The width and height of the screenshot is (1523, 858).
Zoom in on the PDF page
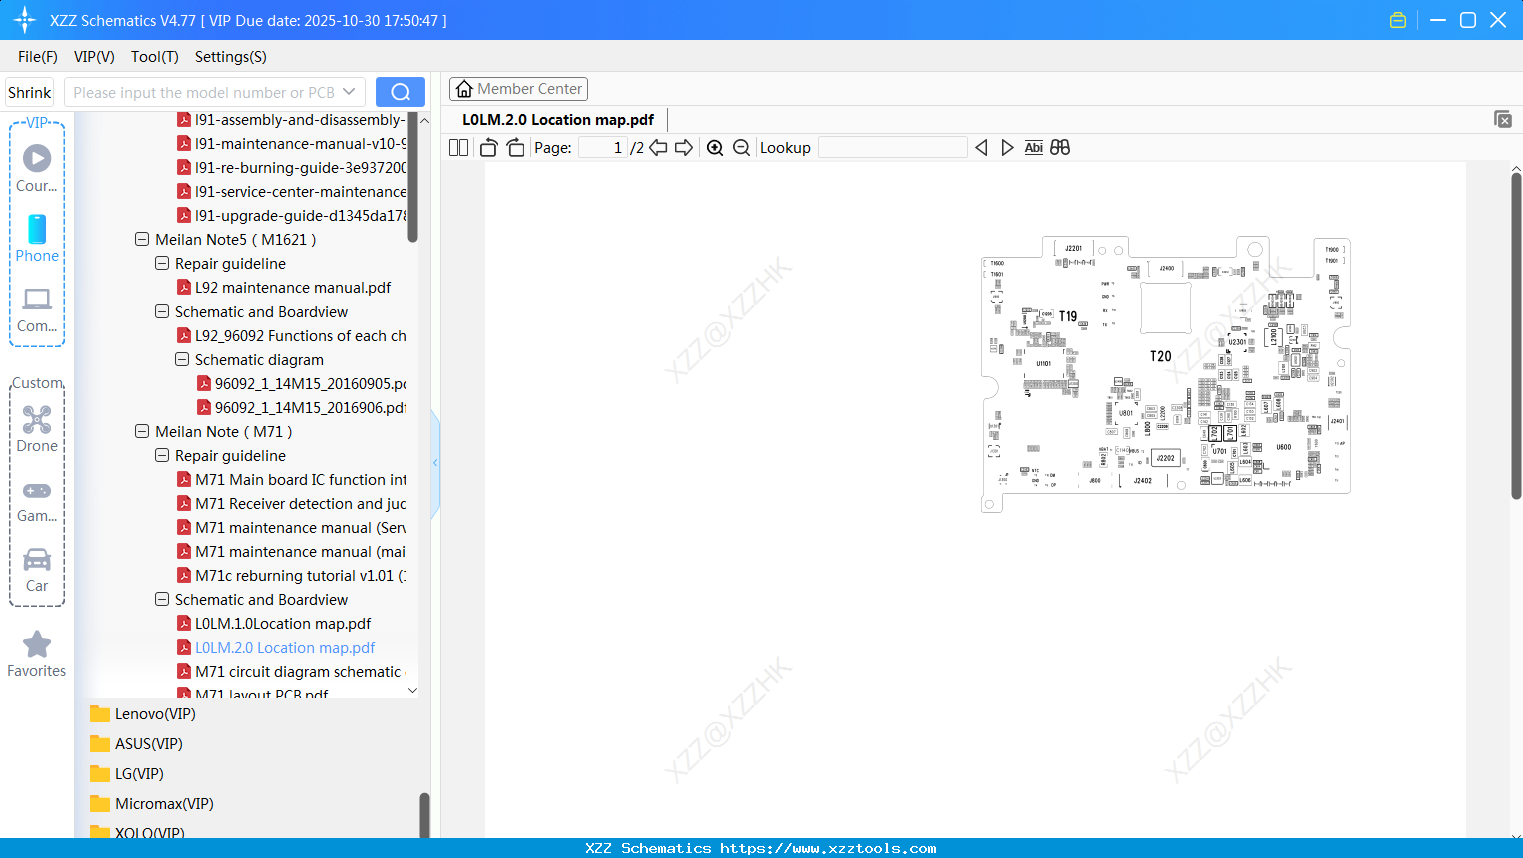715,147
